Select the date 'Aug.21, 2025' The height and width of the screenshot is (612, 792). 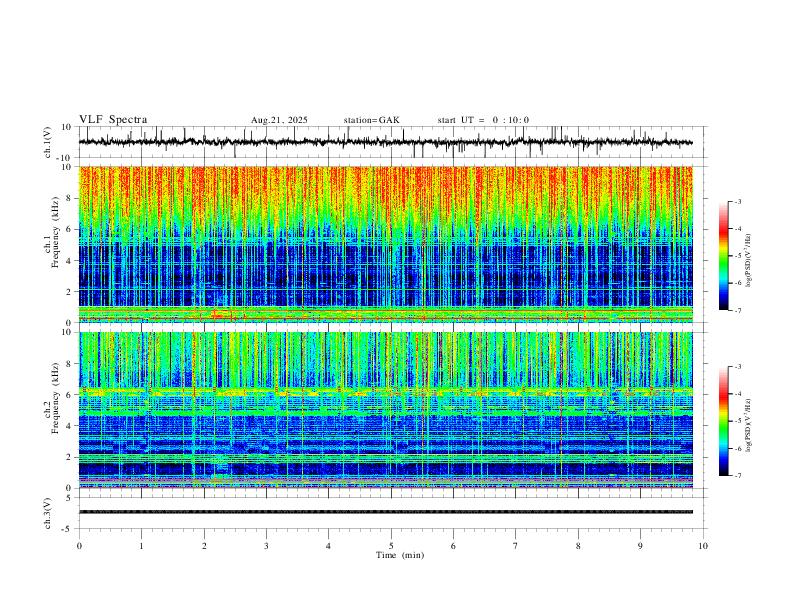[279, 120]
